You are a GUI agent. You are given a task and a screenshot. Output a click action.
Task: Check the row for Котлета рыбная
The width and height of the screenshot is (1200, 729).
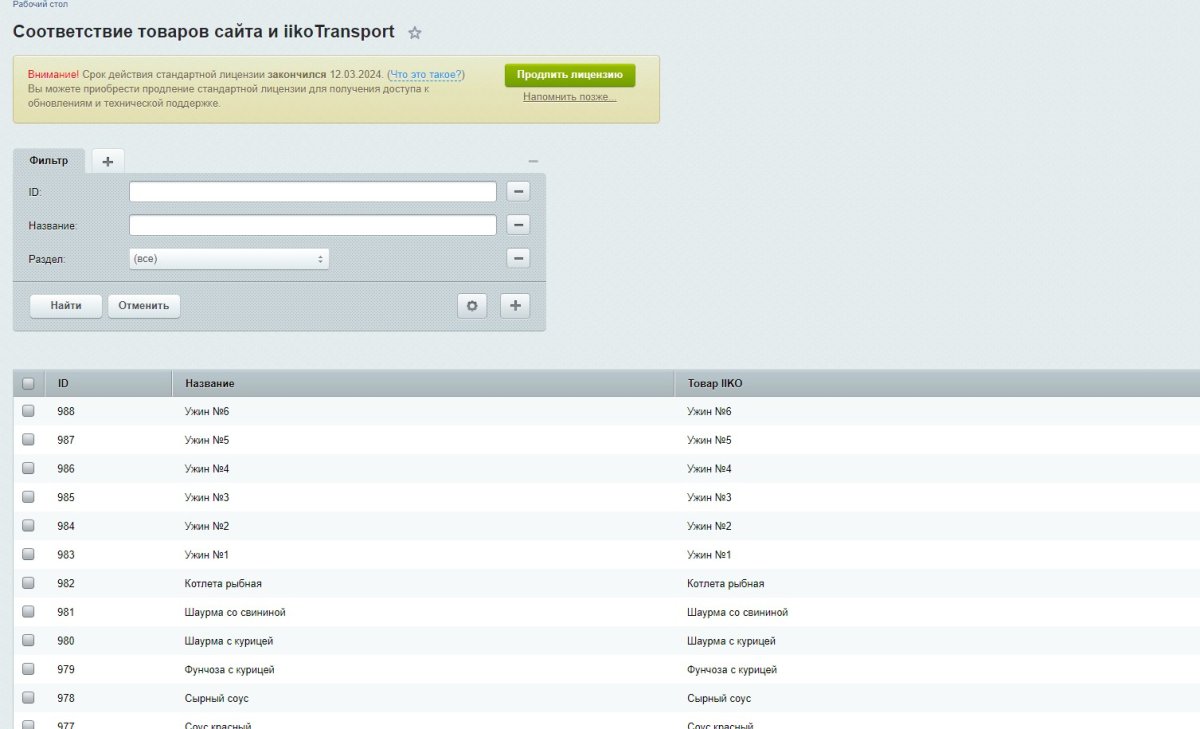pyautogui.click(x=28, y=583)
